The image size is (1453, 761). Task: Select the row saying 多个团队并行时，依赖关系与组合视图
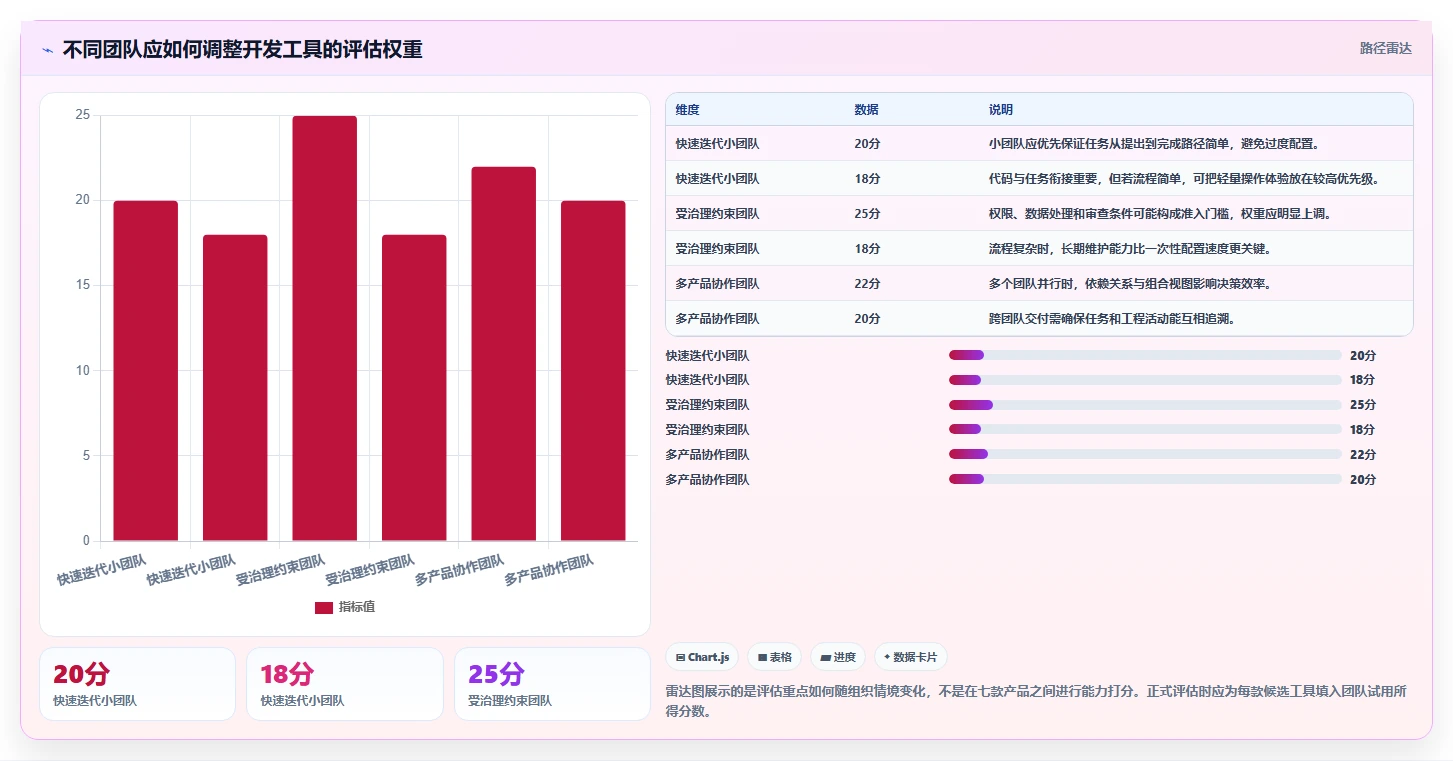click(x=1039, y=283)
